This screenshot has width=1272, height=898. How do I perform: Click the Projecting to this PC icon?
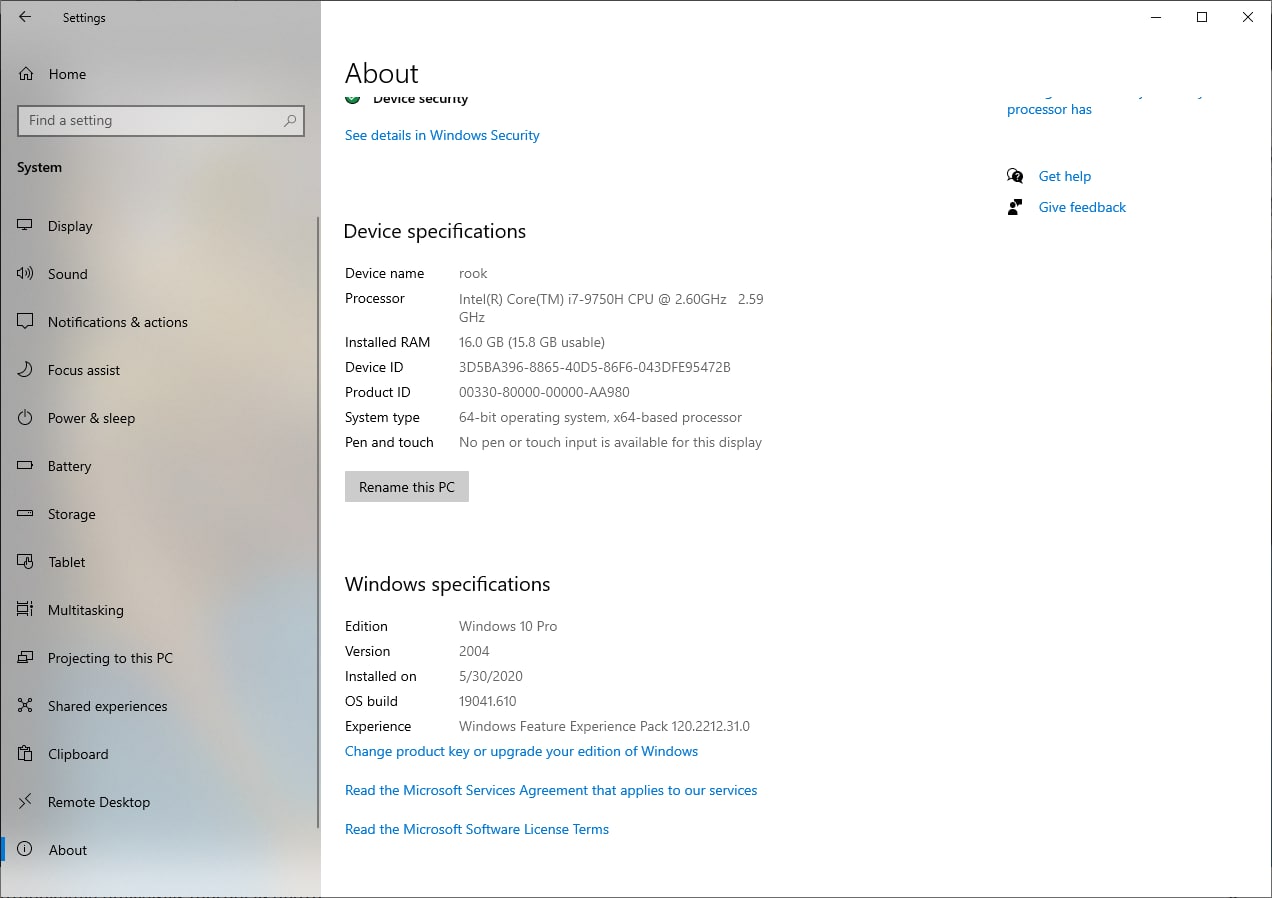pyautogui.click(x=26, y=658)
